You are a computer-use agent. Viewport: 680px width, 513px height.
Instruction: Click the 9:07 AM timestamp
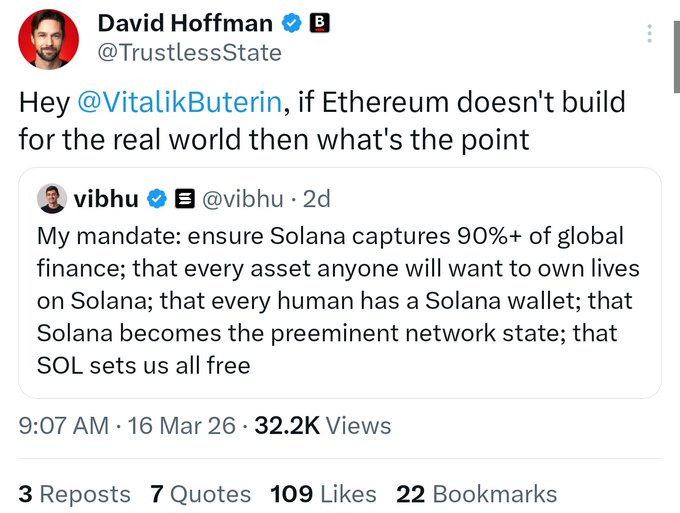[64, 426]
